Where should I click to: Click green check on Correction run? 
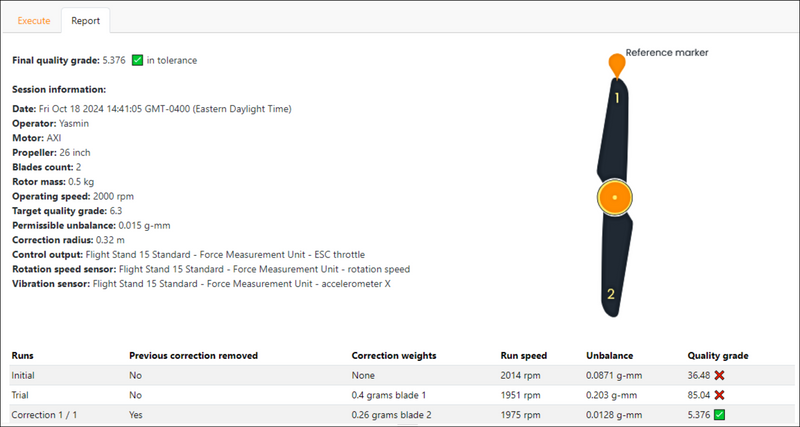719,412
